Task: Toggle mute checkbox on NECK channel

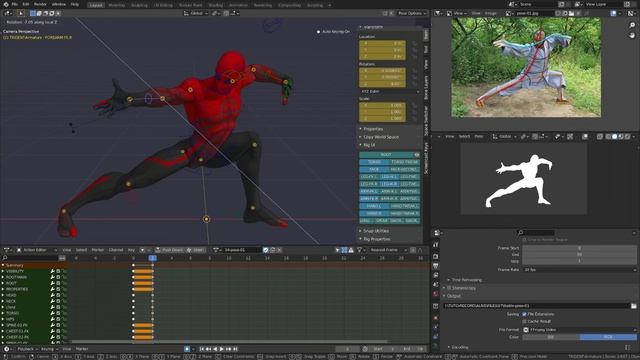Action: [58, 301]
